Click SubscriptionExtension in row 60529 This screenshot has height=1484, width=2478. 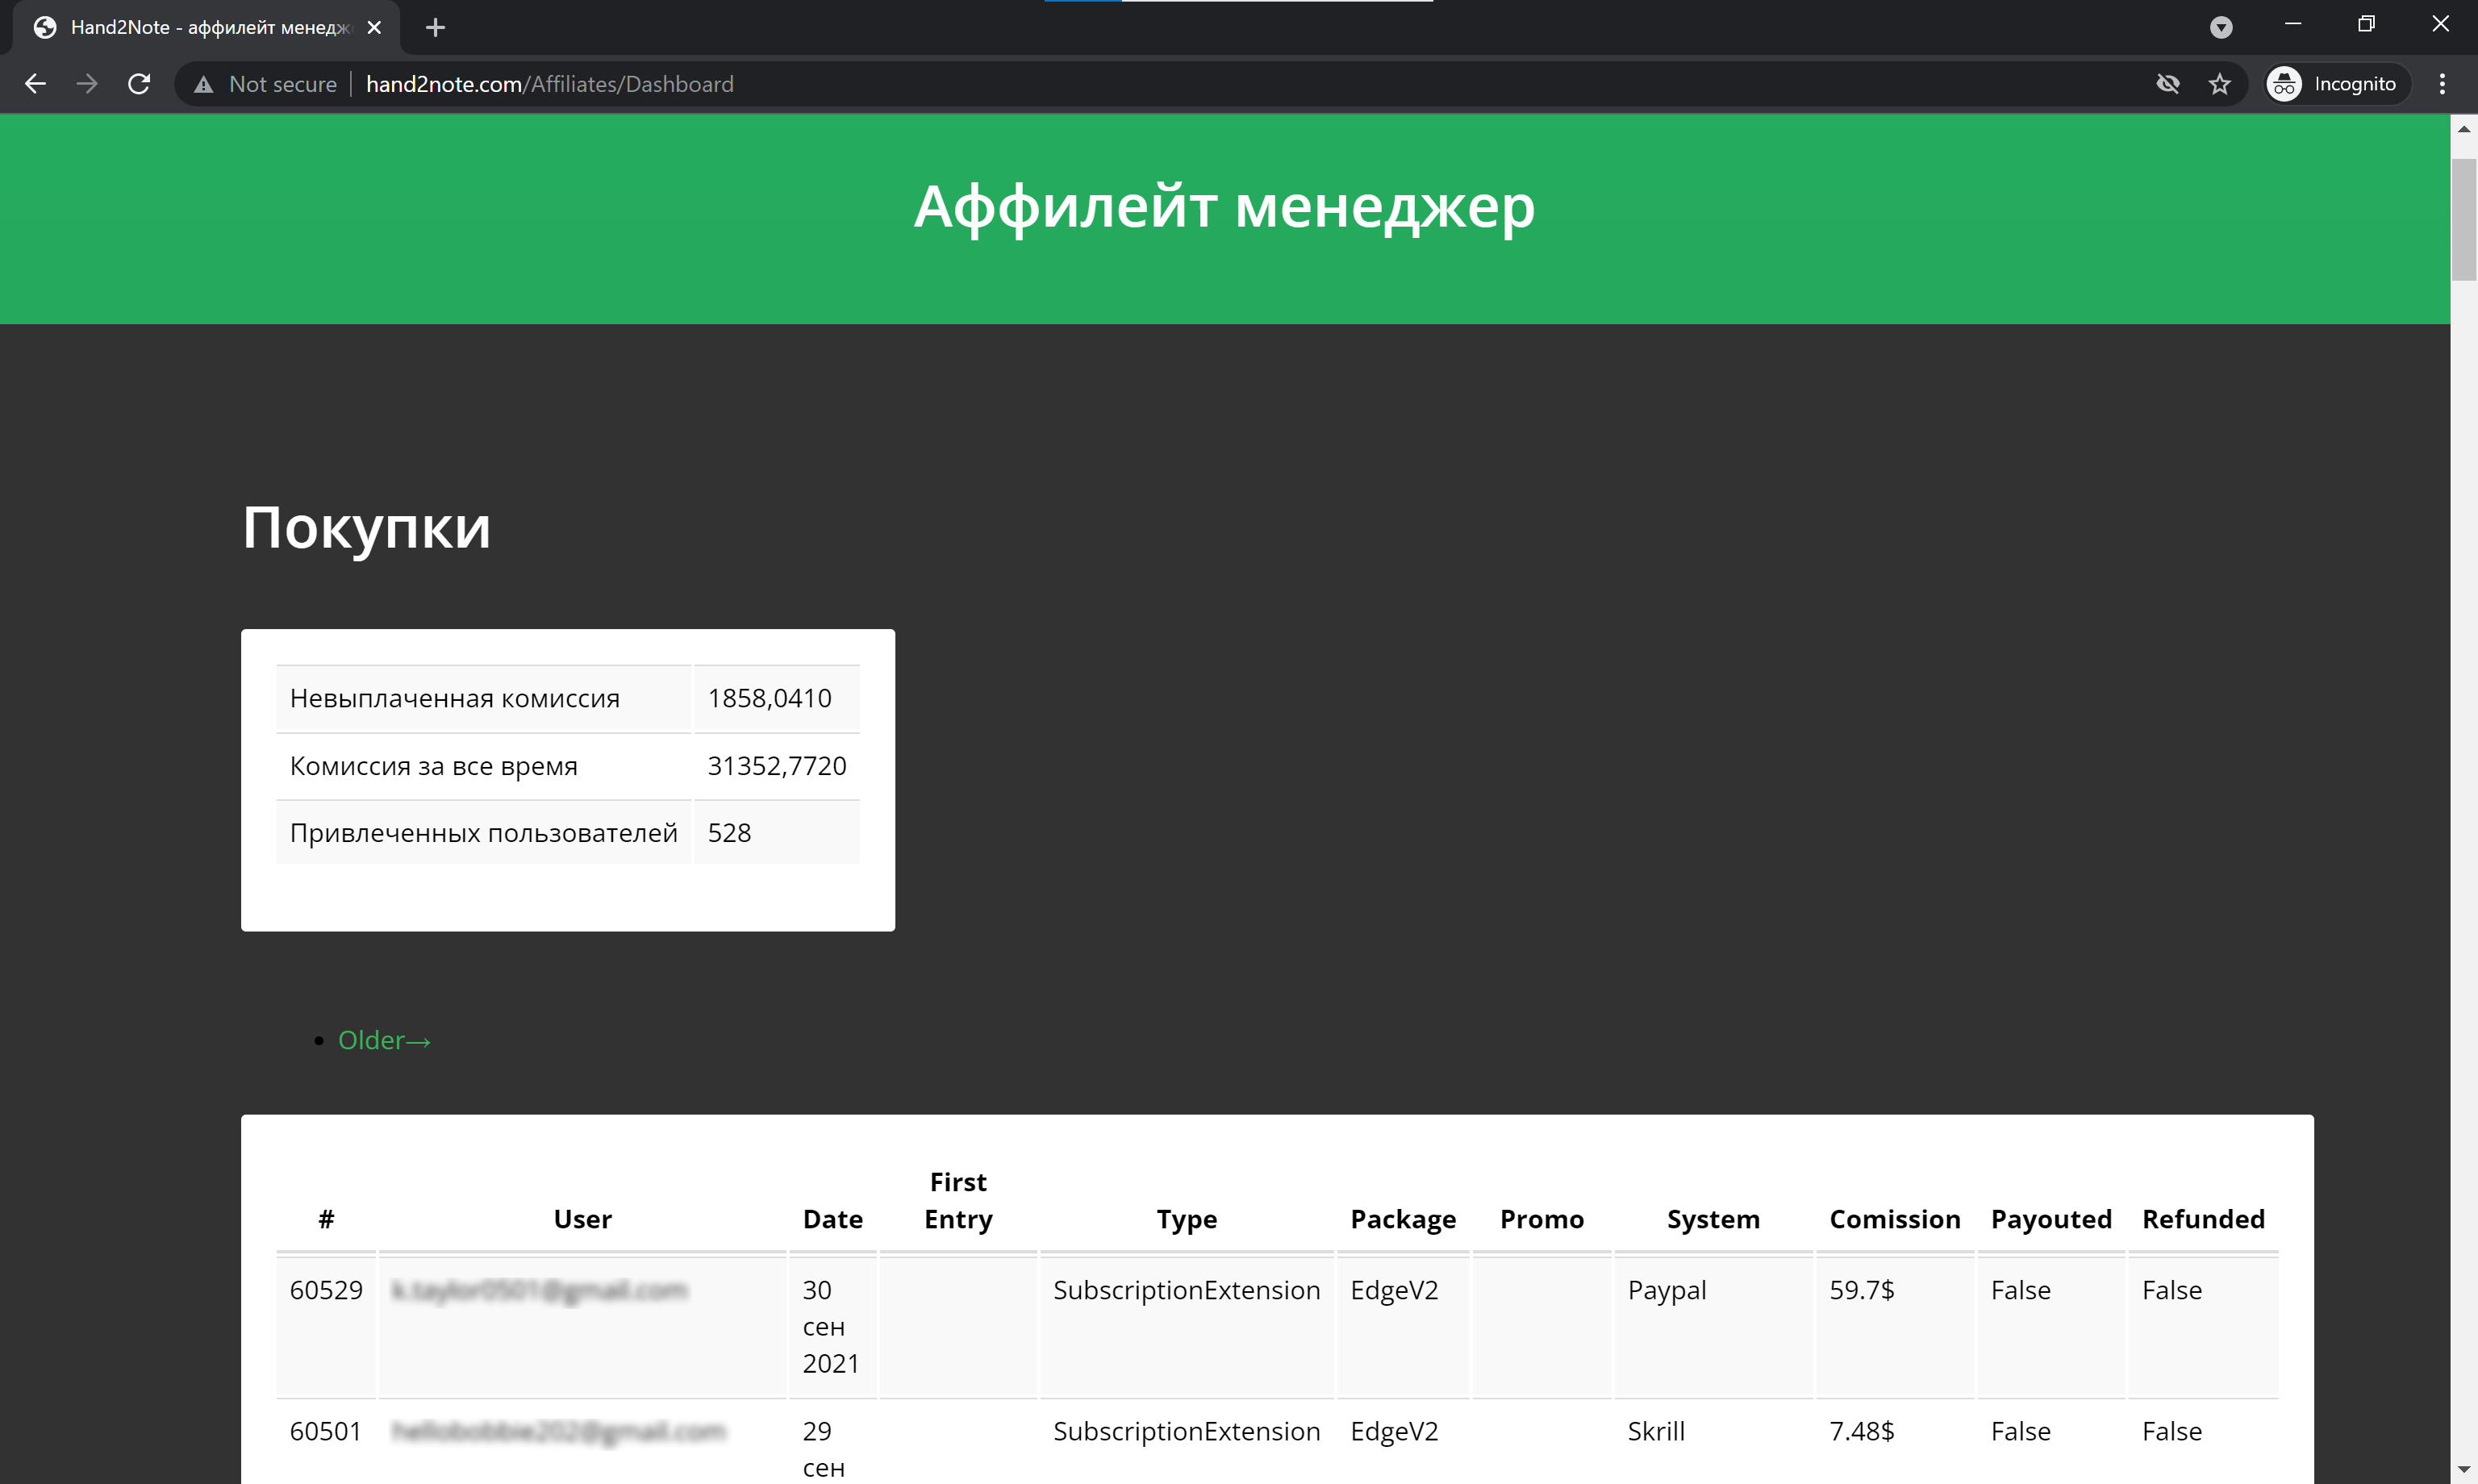pos(1186,1290)
